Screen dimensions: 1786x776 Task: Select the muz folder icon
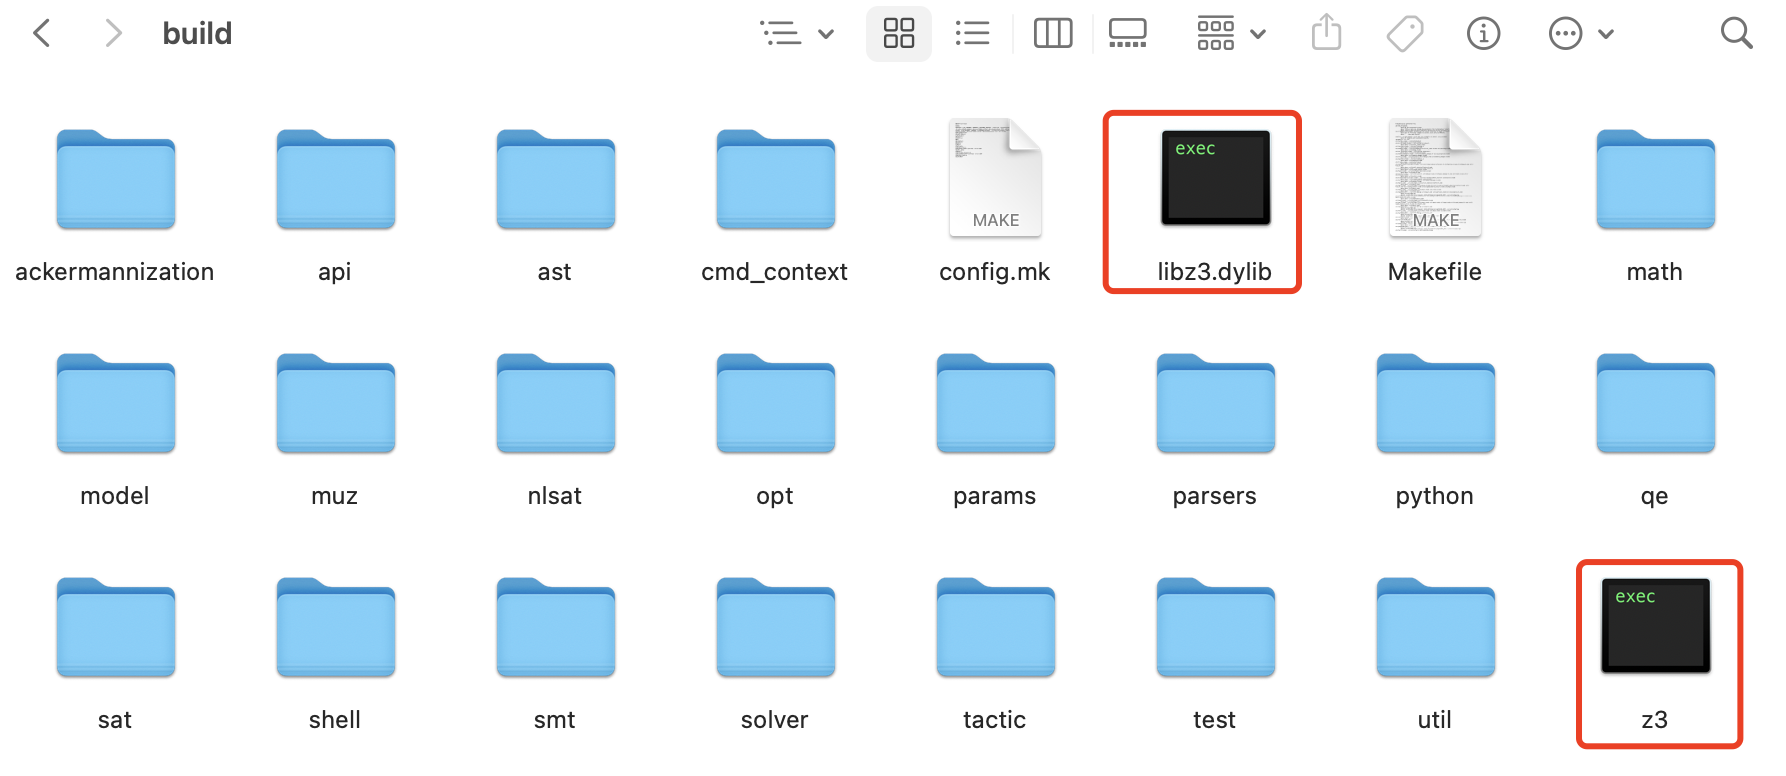[335, 404]
